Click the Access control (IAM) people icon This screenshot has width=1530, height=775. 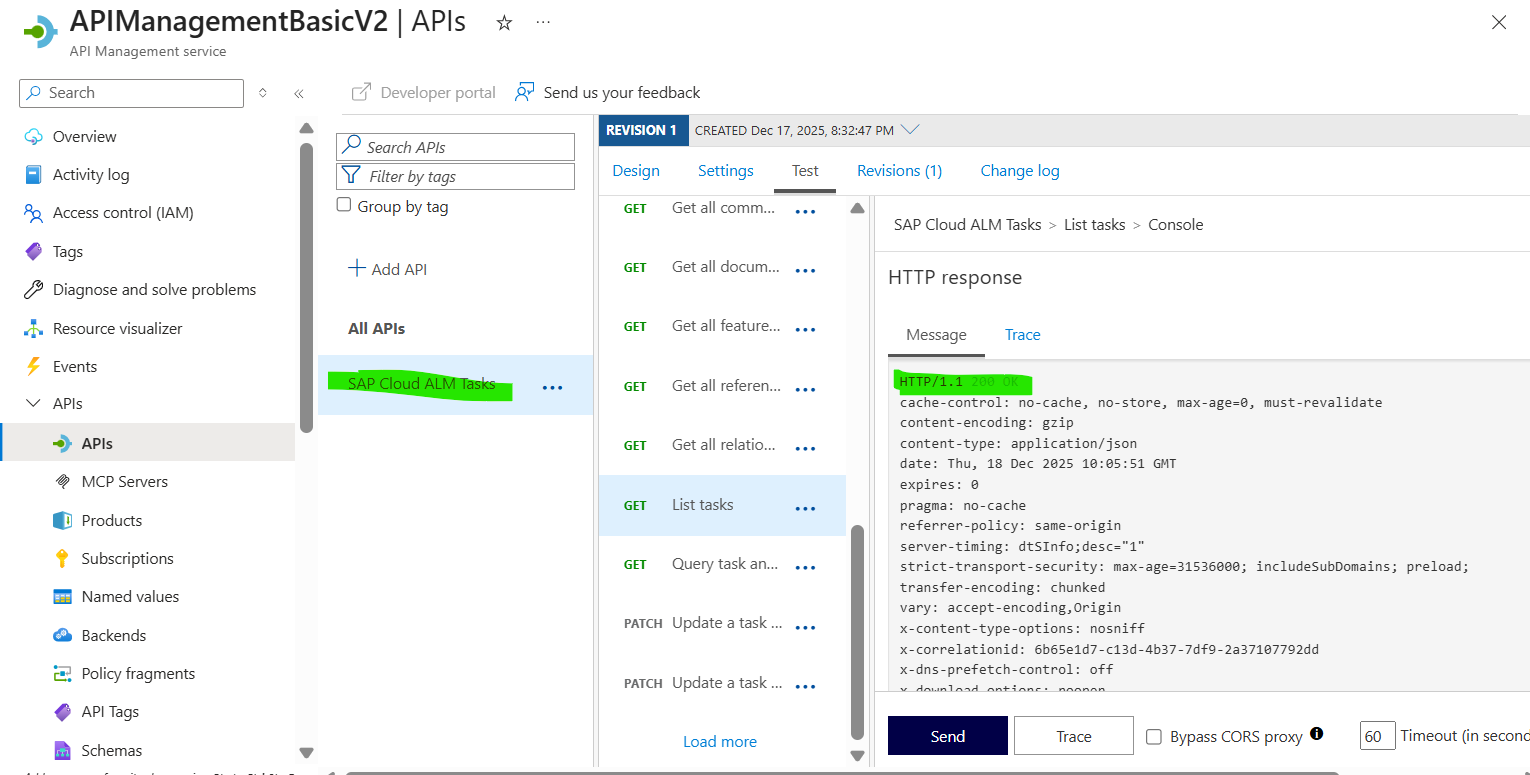34,213
